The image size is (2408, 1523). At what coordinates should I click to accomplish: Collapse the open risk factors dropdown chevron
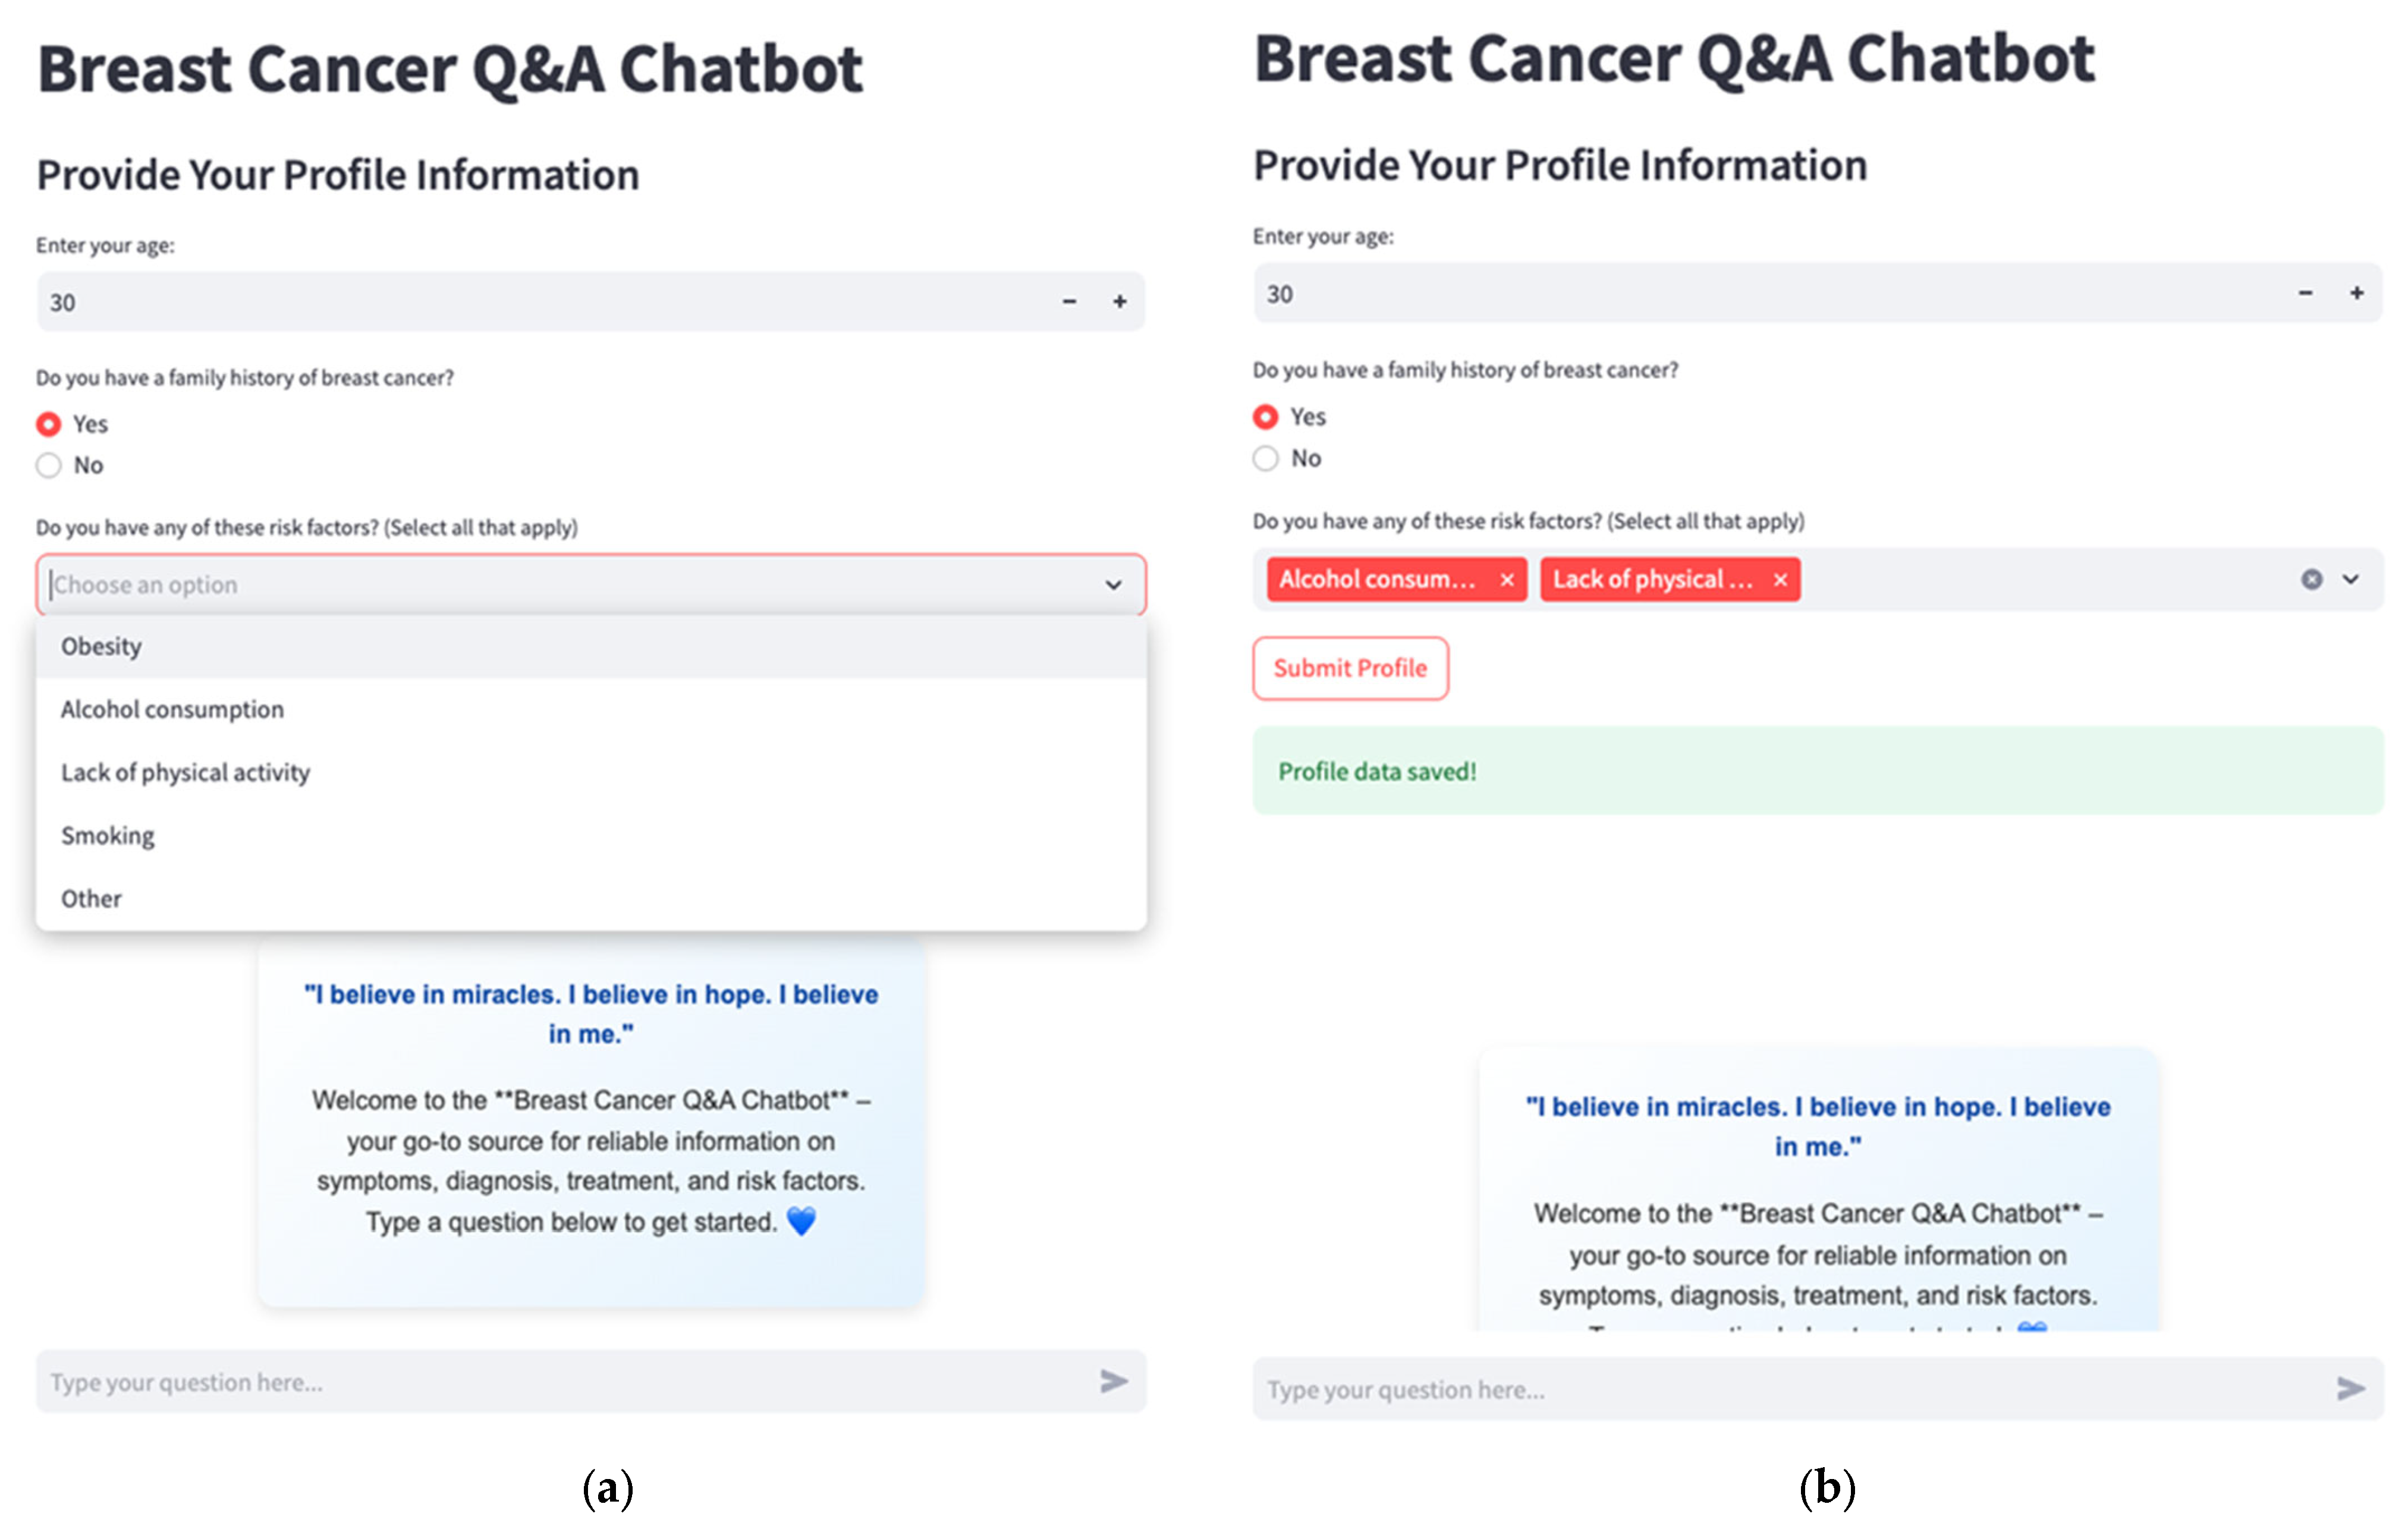[1113, 585]
